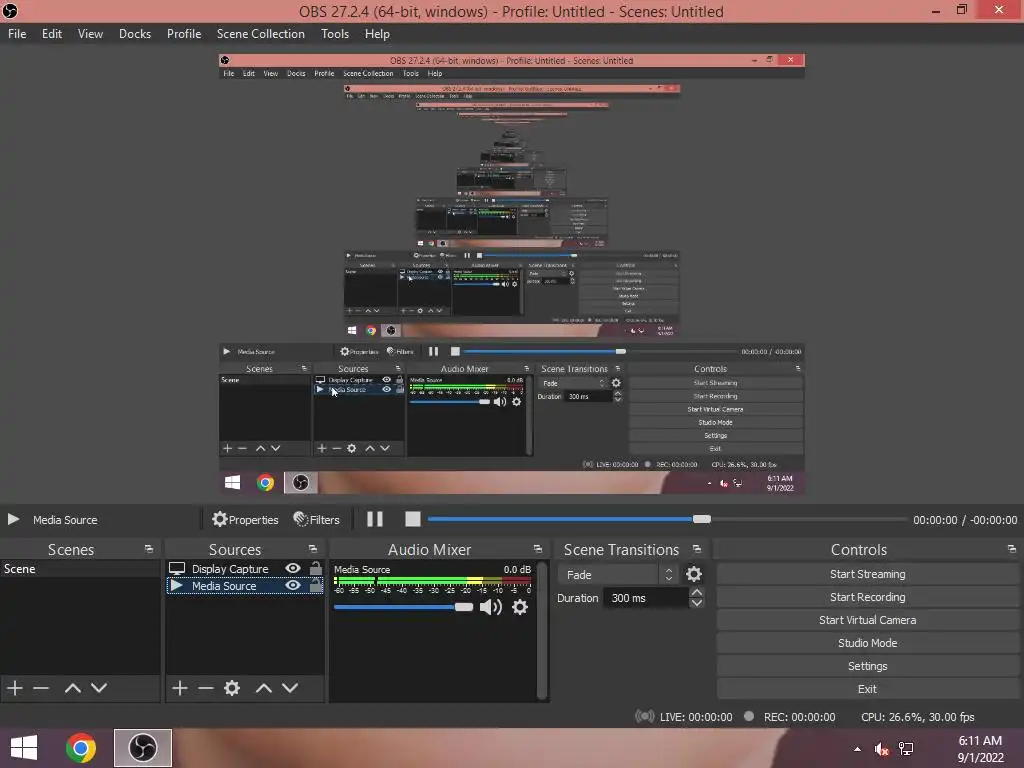Move scene down with arrow icon
Viewport: 1024px width, 768px height.
(99, 688)
